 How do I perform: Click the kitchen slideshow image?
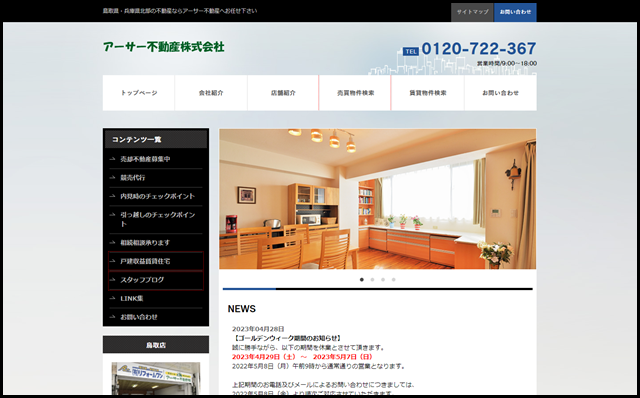pyautogui.click(x=378, y=199)
